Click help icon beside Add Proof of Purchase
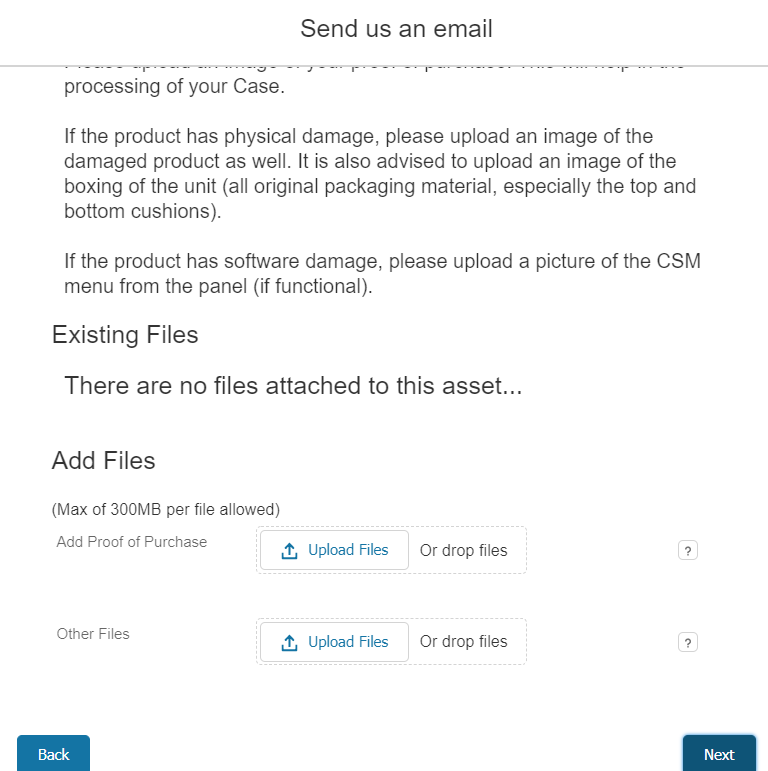Viewport: 768px width, 771px height. coord(687,550)
